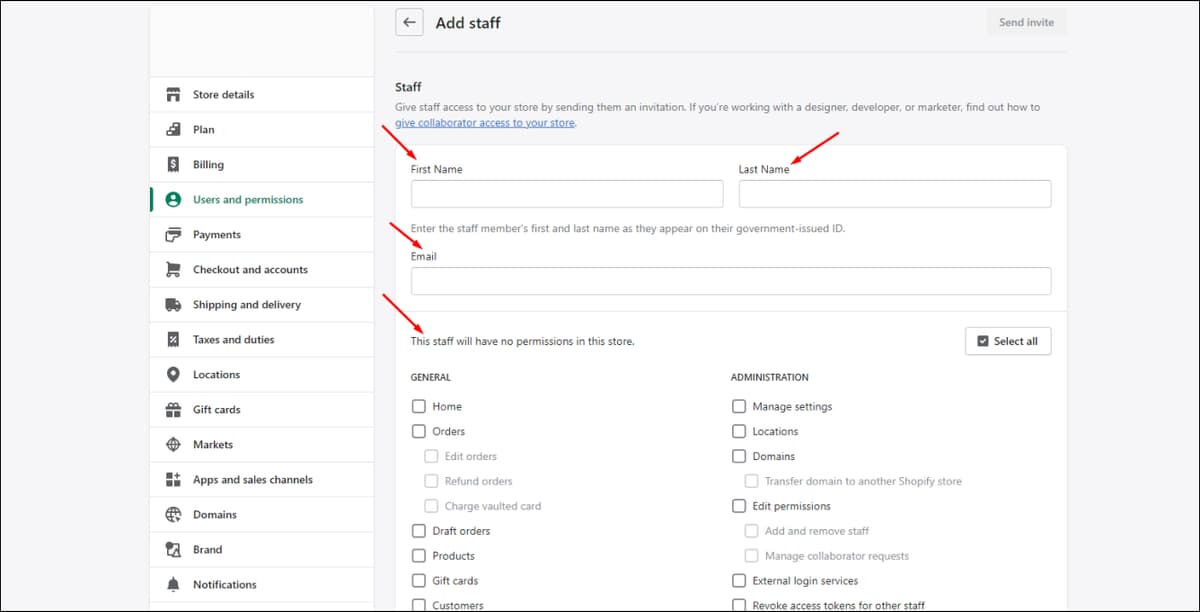Open Store details settings
Viewport: 1200px width, 612px height.
[261, 95]
